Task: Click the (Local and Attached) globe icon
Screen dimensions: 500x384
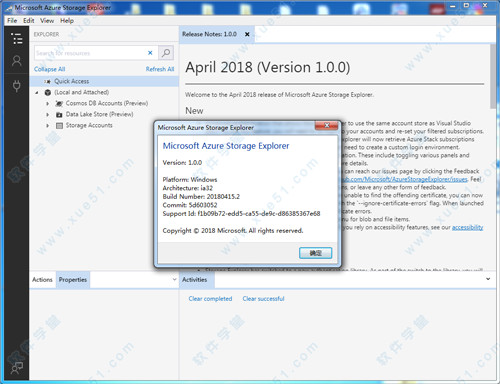Action: [48, 92]
